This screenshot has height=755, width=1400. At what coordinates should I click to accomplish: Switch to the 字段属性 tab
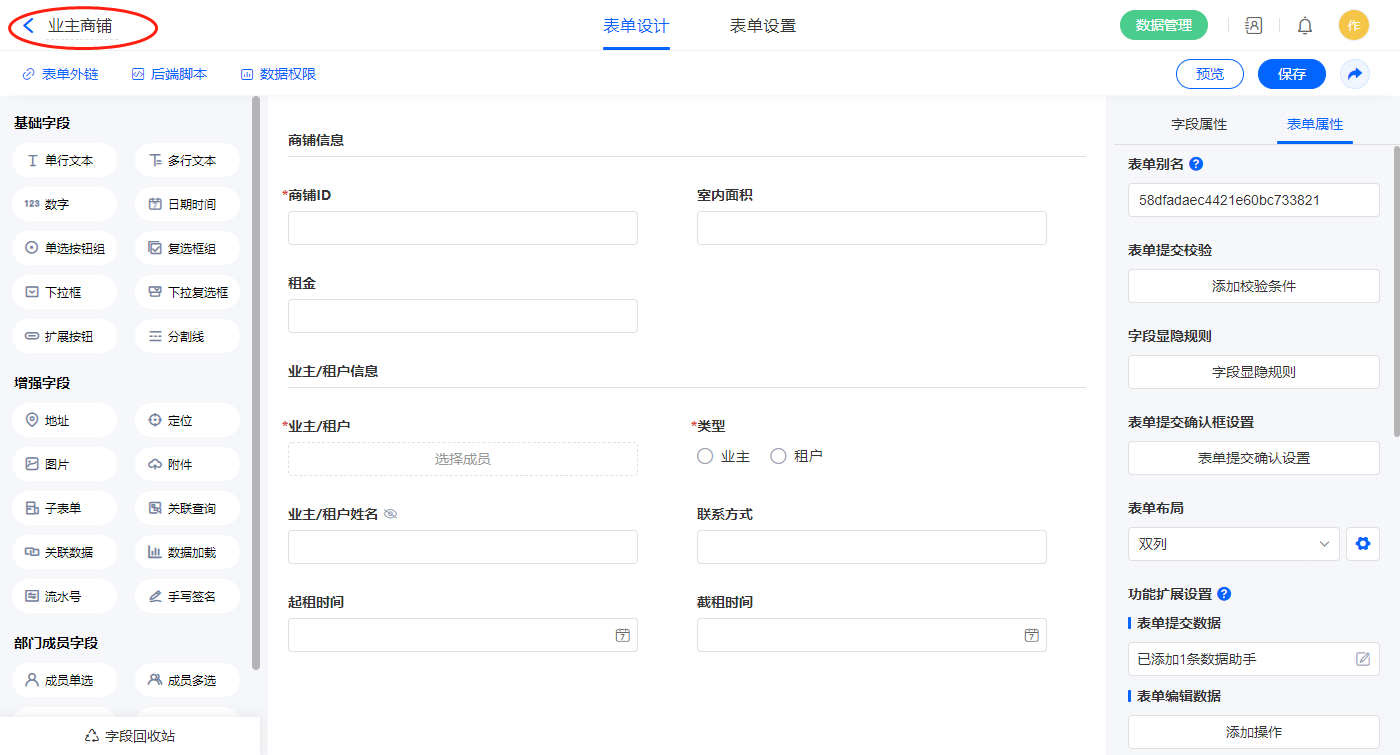pyautogui.click(x=1199, y=124)
